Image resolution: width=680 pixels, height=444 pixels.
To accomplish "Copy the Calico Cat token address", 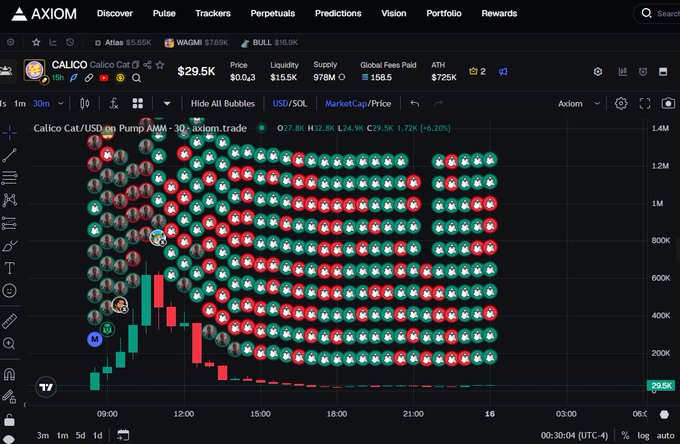I will pos(136,65).
